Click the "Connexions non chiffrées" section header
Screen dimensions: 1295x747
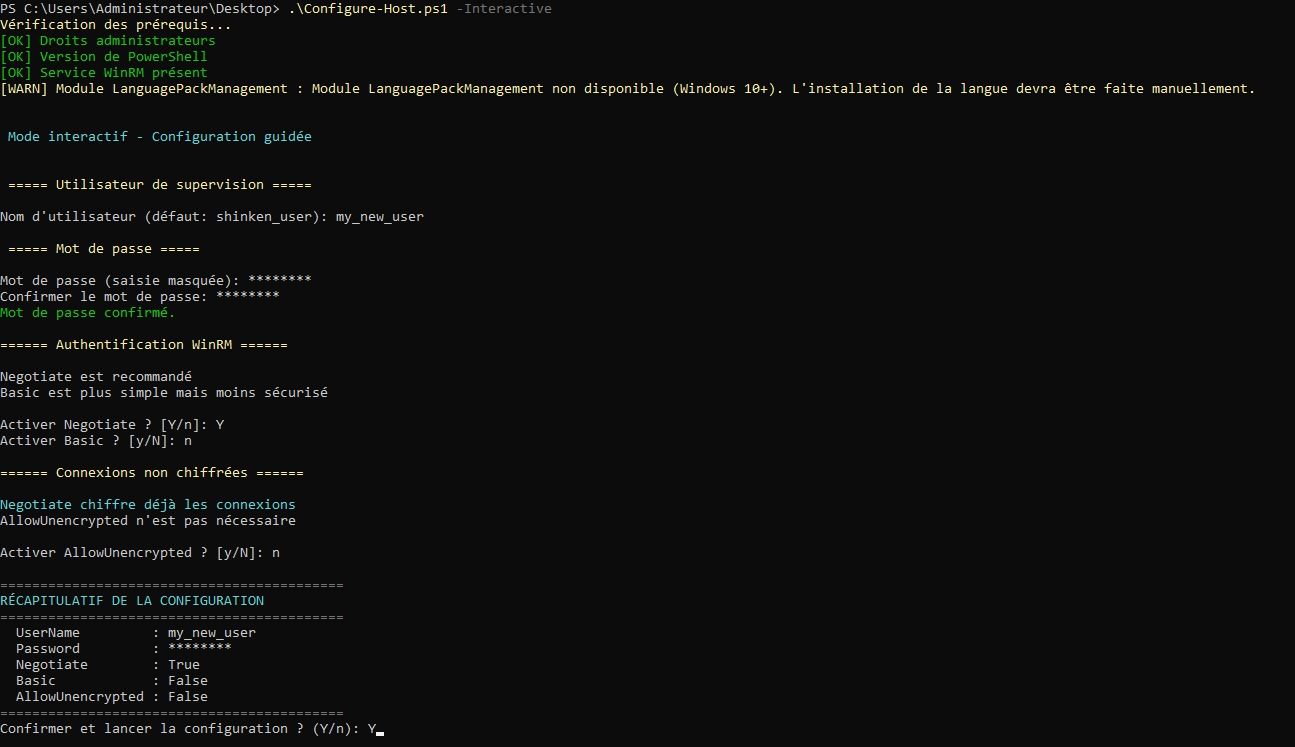152,473
